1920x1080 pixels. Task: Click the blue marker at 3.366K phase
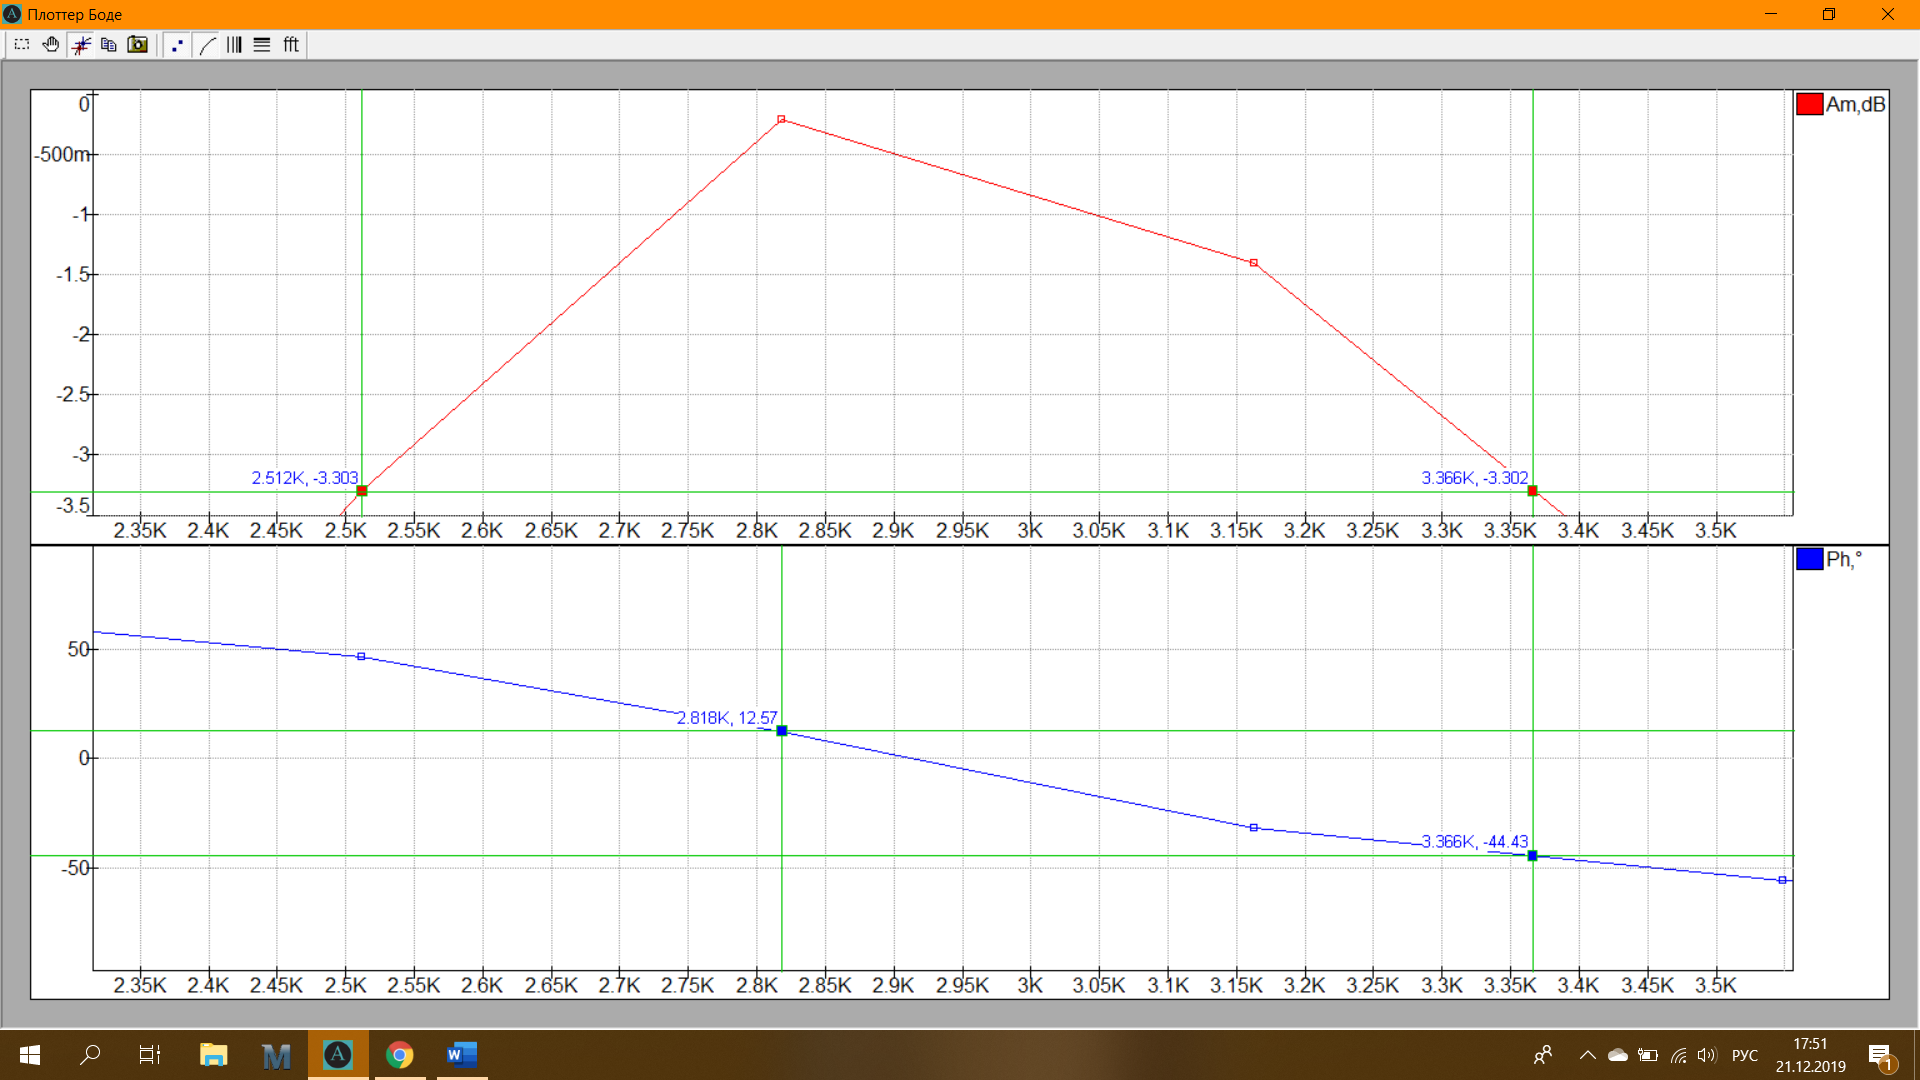(x=1532, y=856)
